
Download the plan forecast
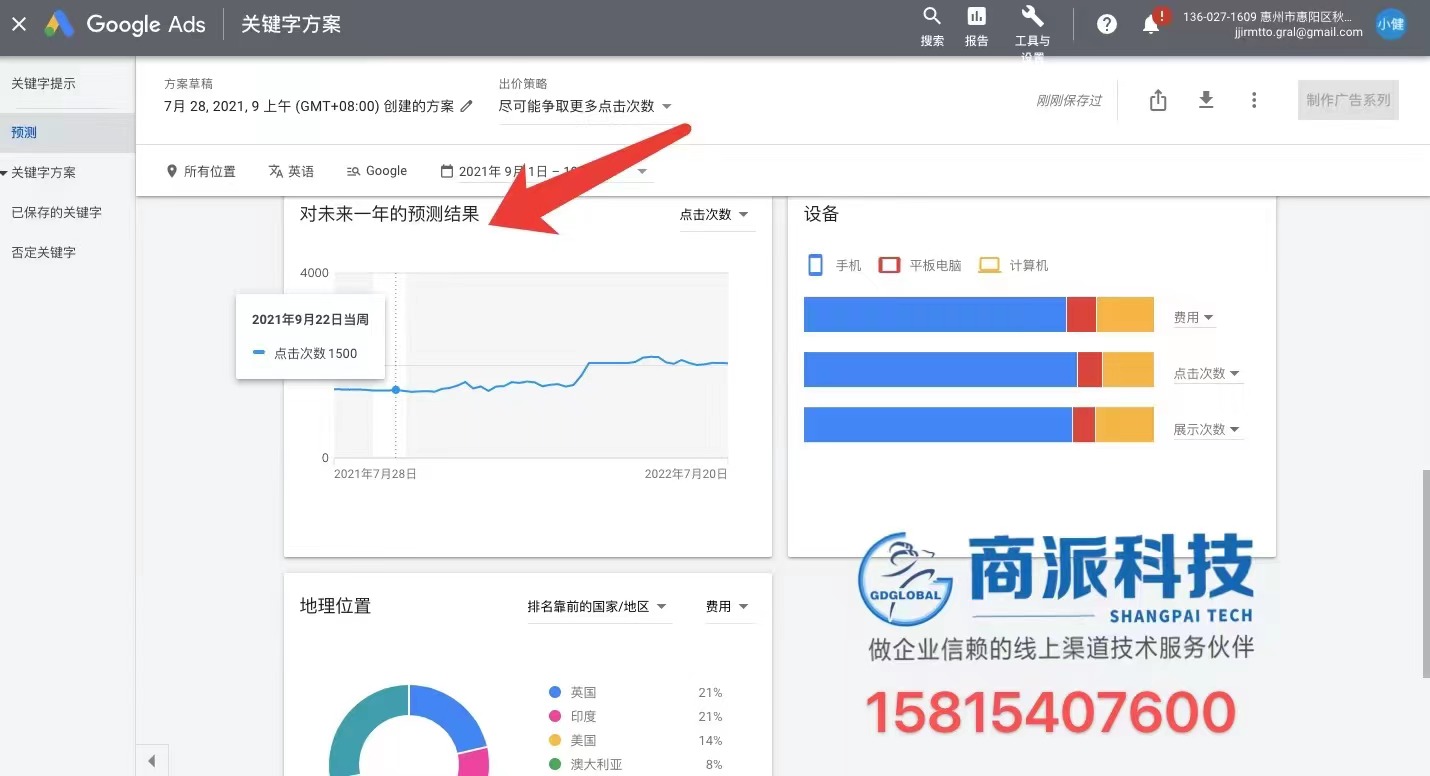[1206, 100]
